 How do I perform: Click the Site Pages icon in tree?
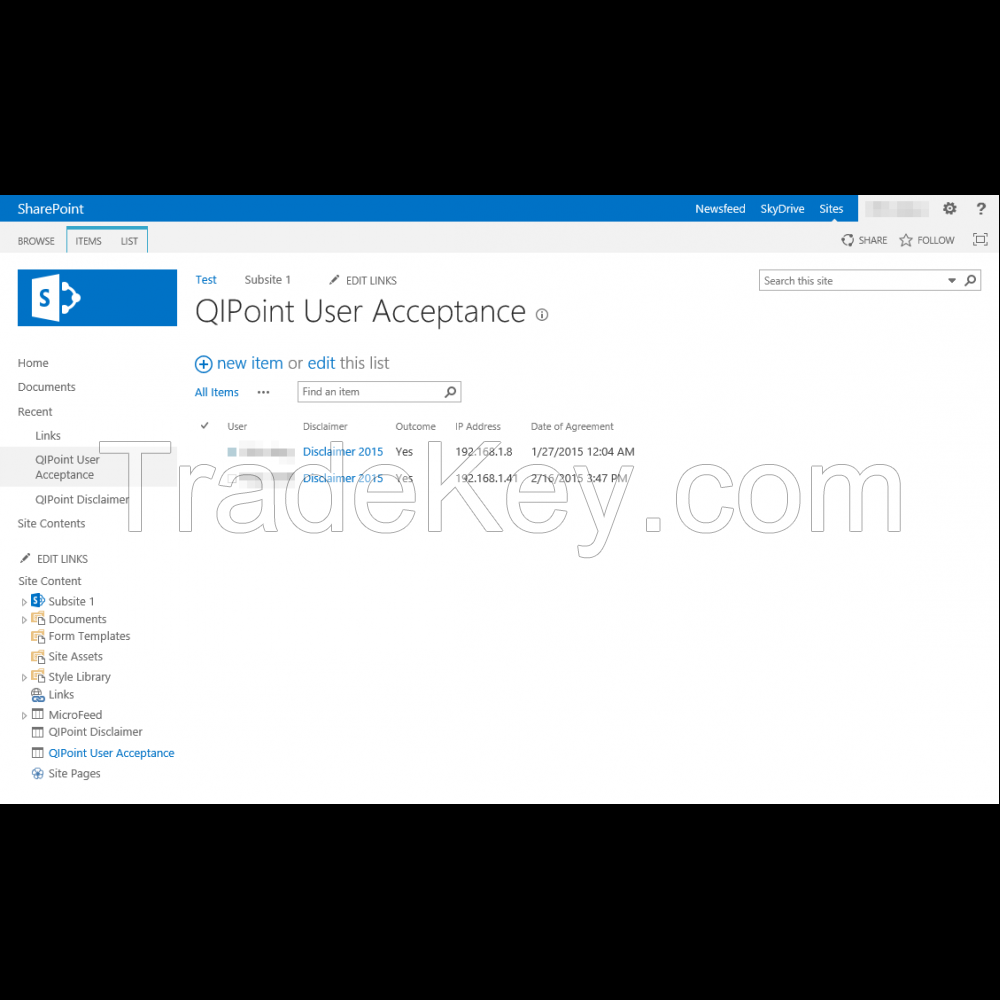tap(38, 774)
